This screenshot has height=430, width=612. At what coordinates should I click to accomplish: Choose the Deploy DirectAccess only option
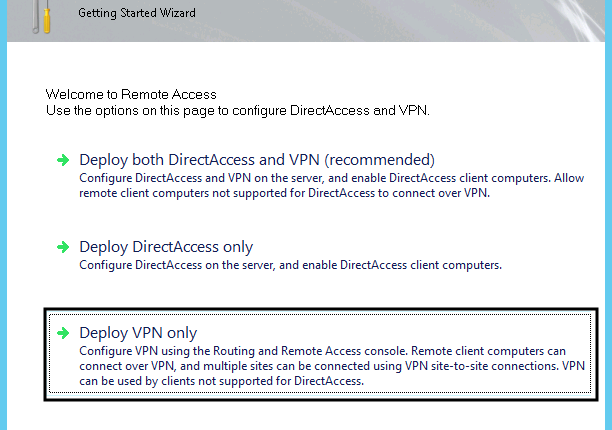[x=166, y=247]
